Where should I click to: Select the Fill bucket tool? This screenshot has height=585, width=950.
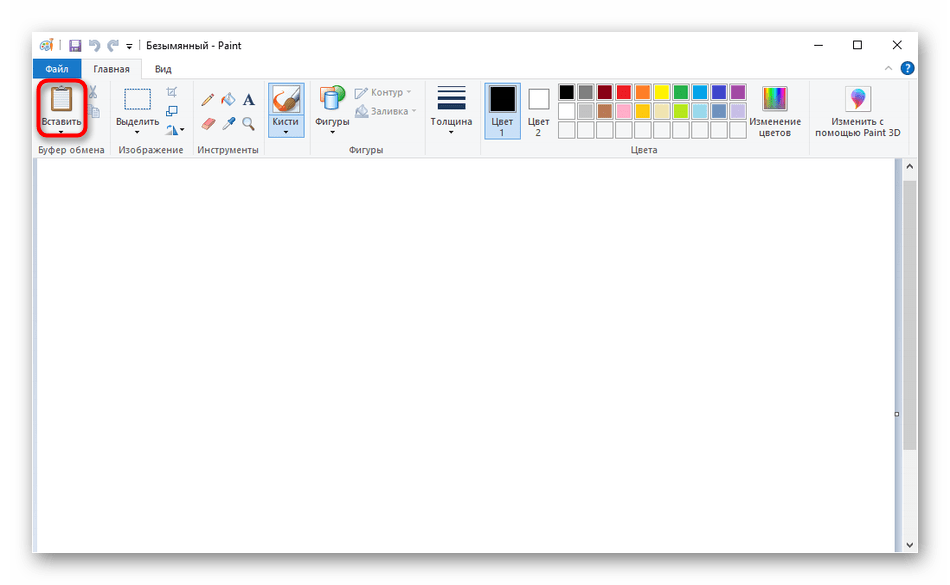click(228, 99)
